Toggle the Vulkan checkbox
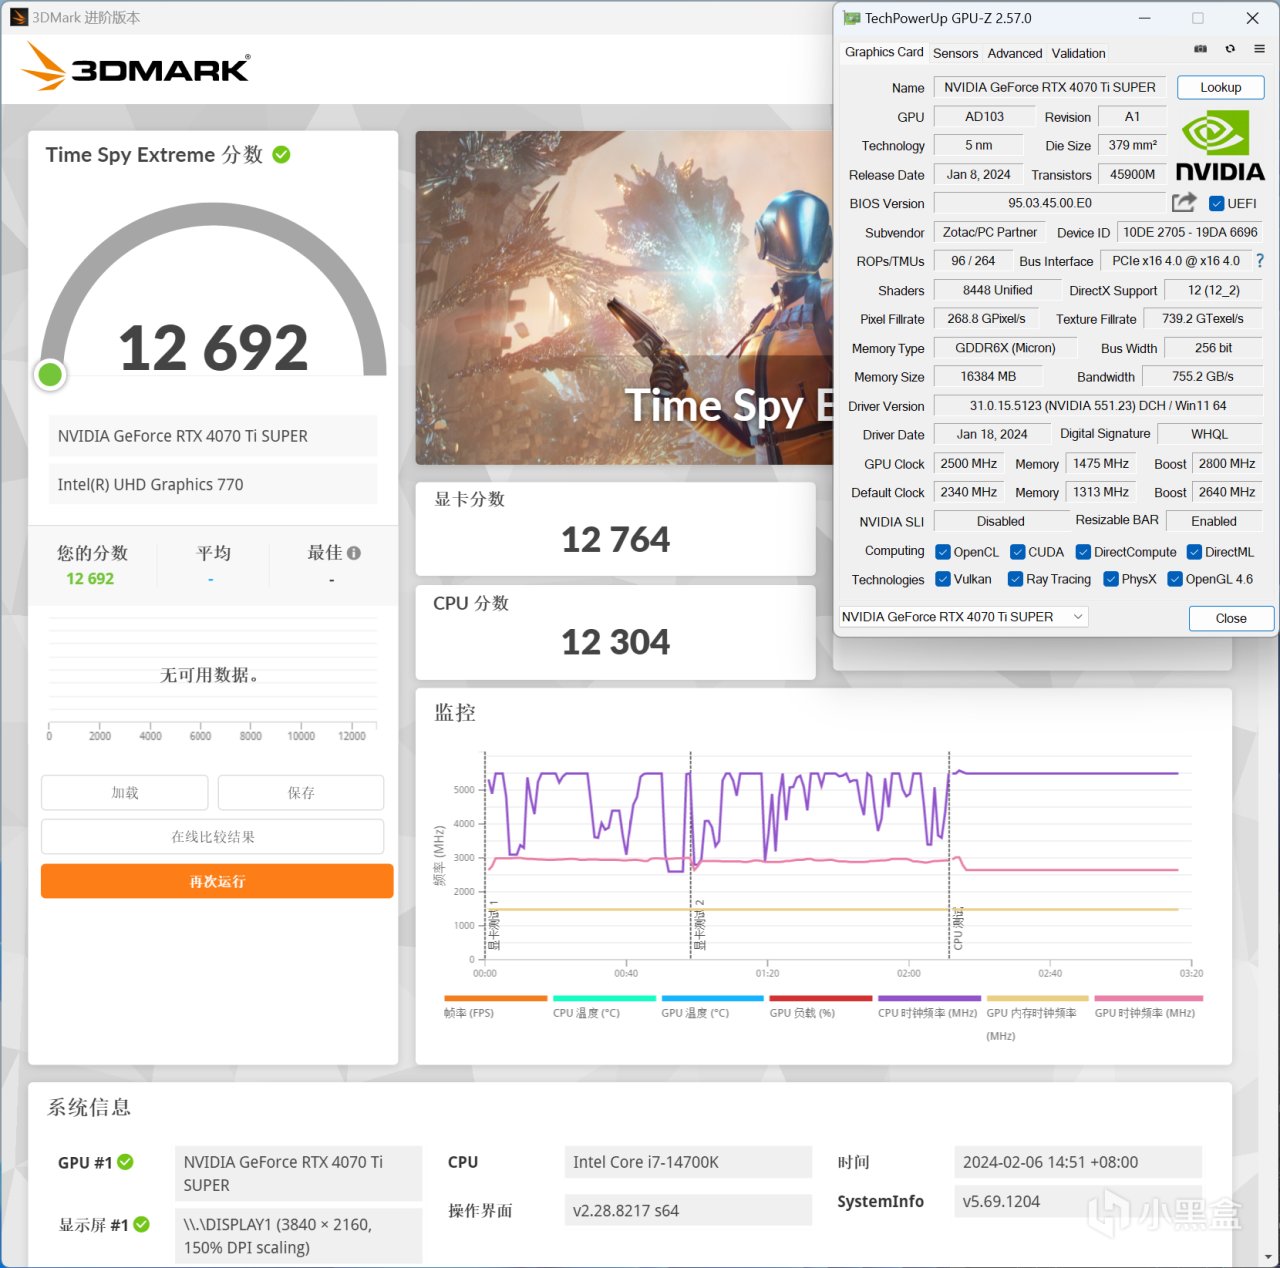Screen dimensions: 1280x1268 click(x=943, y=579)
